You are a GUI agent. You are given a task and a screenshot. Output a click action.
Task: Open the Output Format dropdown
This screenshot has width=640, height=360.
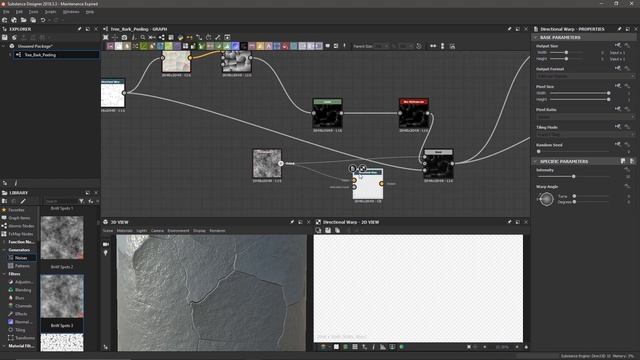[585, 76]
